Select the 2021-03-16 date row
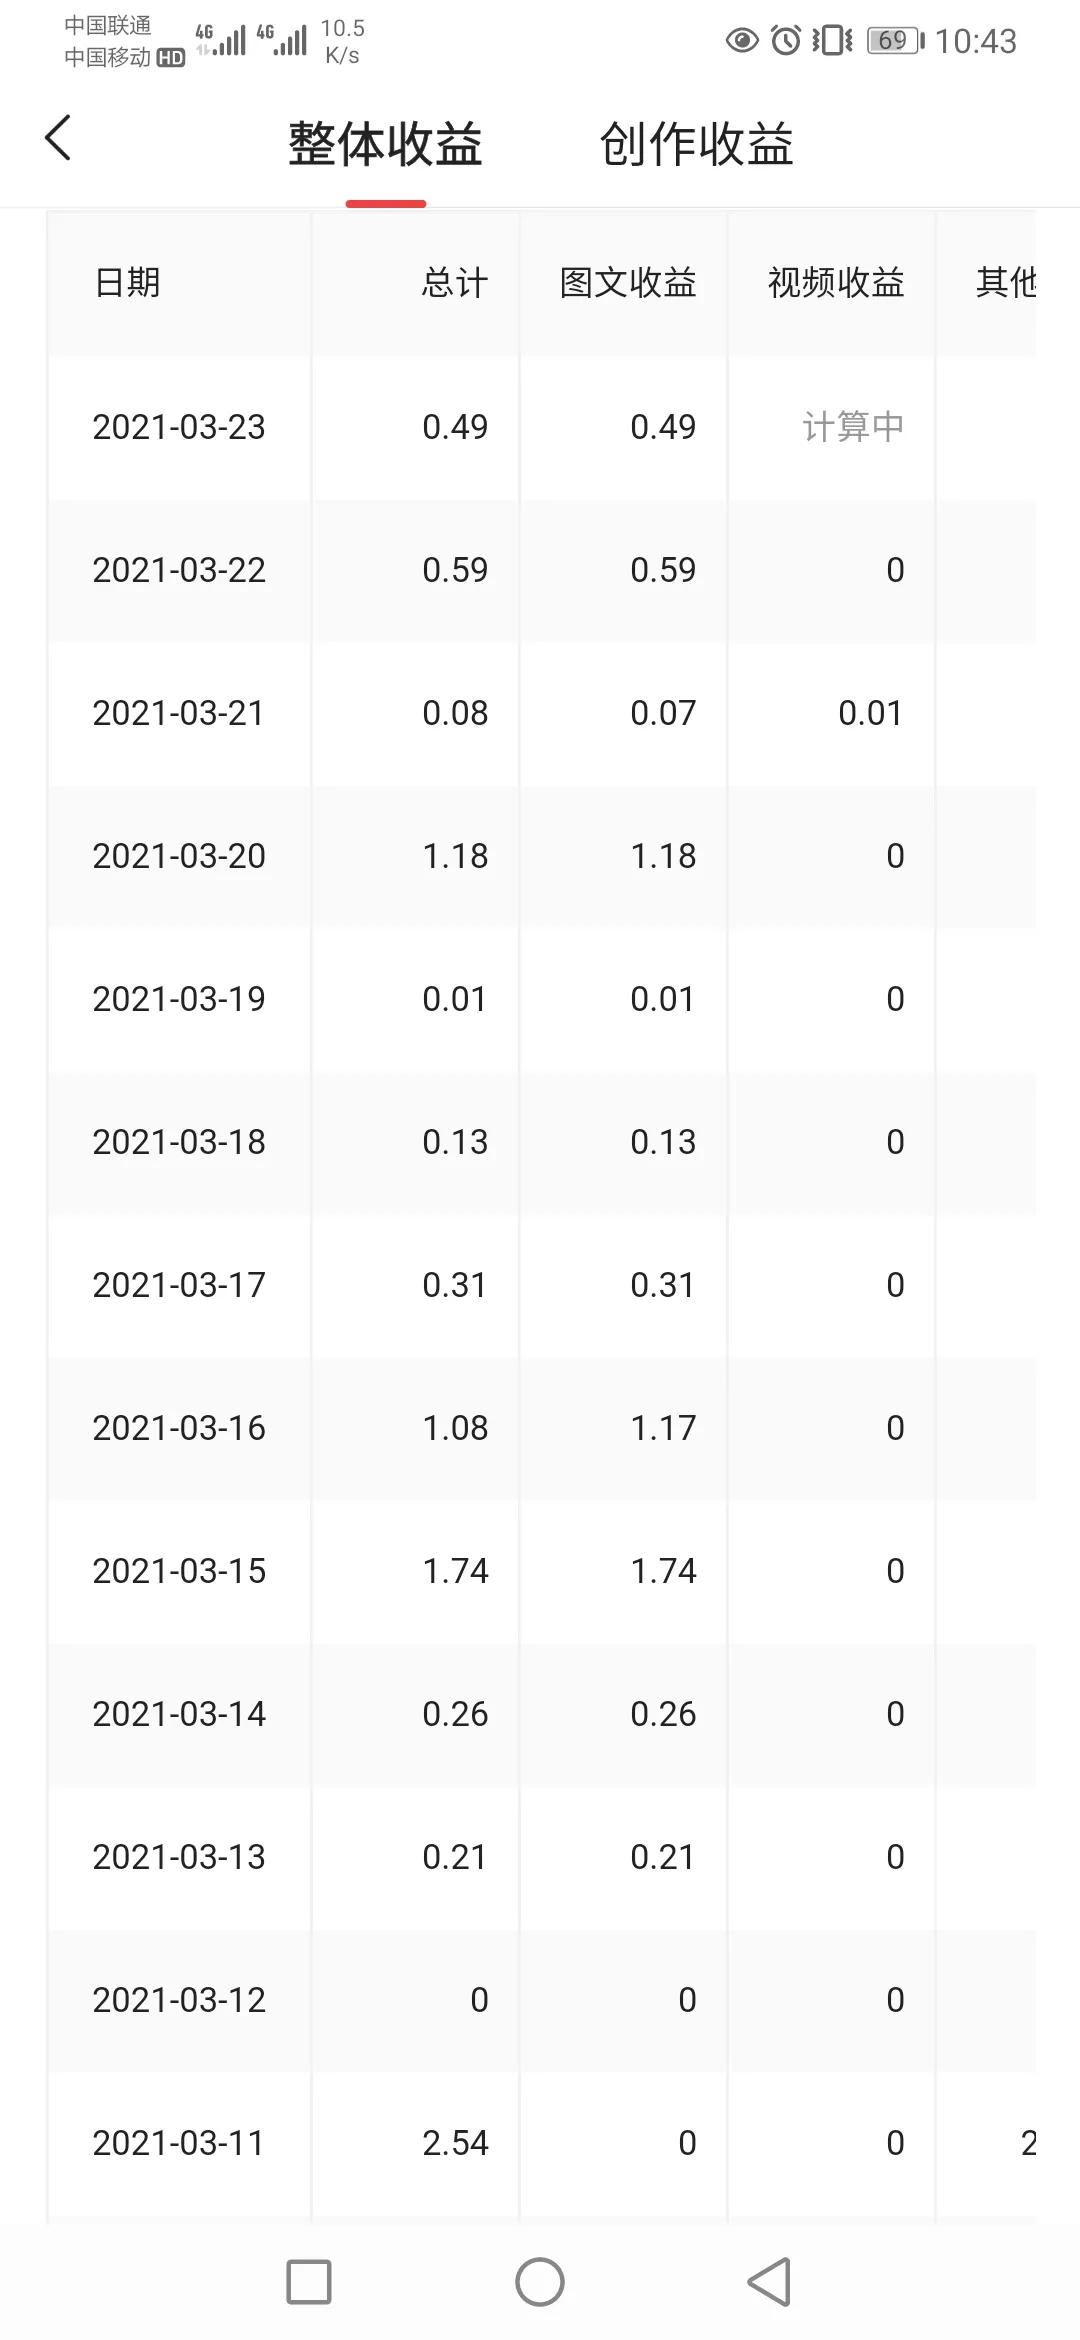The height and width of the screenshot is (2340, 1080). [179, 1428]
